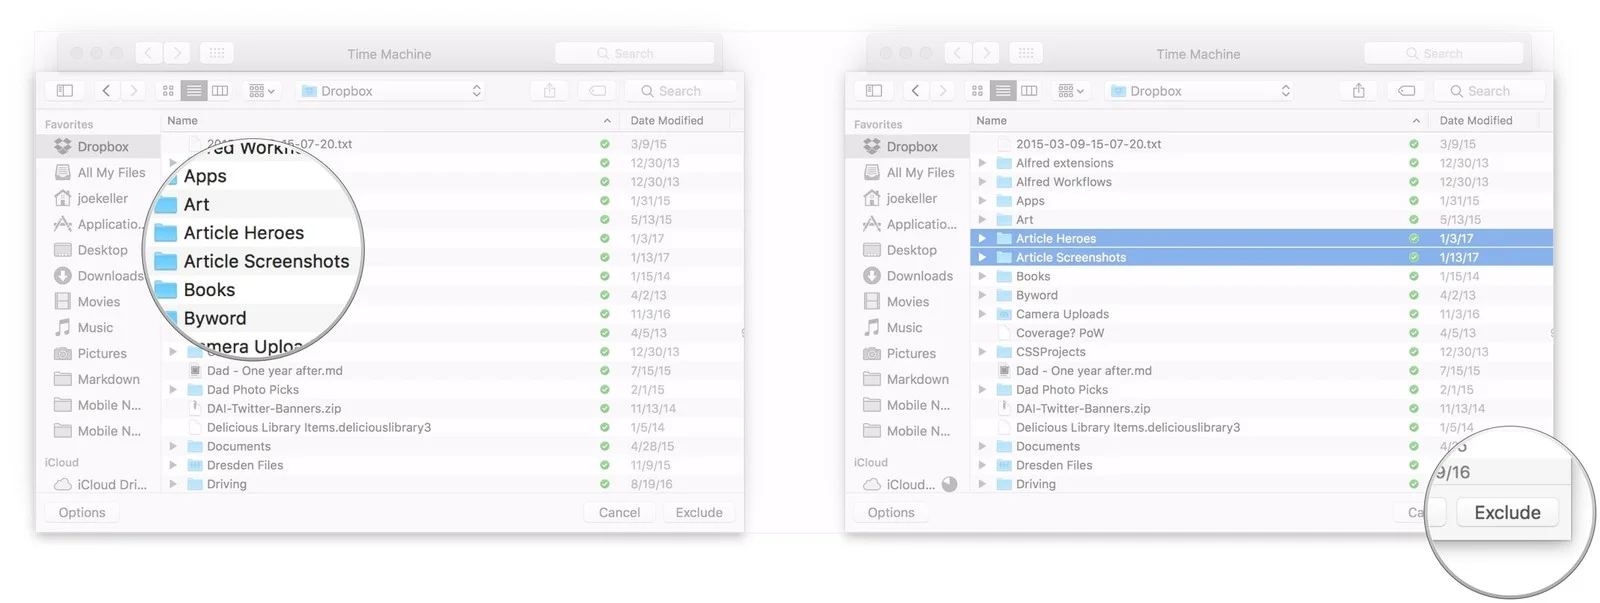The height and width of the screenshot is (603, 1600).
Task: Click the share icon in left dialog
Action: tap(550, 91)
